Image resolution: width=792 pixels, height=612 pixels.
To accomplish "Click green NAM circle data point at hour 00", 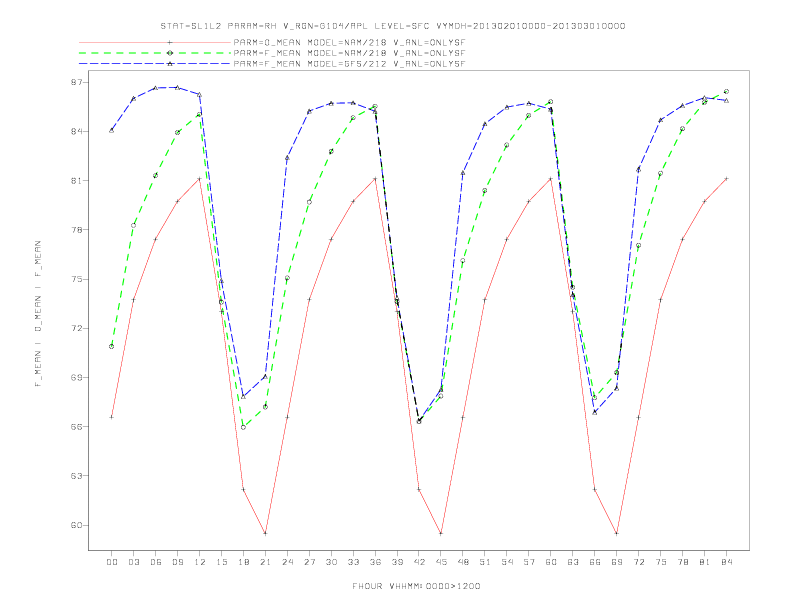I will point(112,346).
